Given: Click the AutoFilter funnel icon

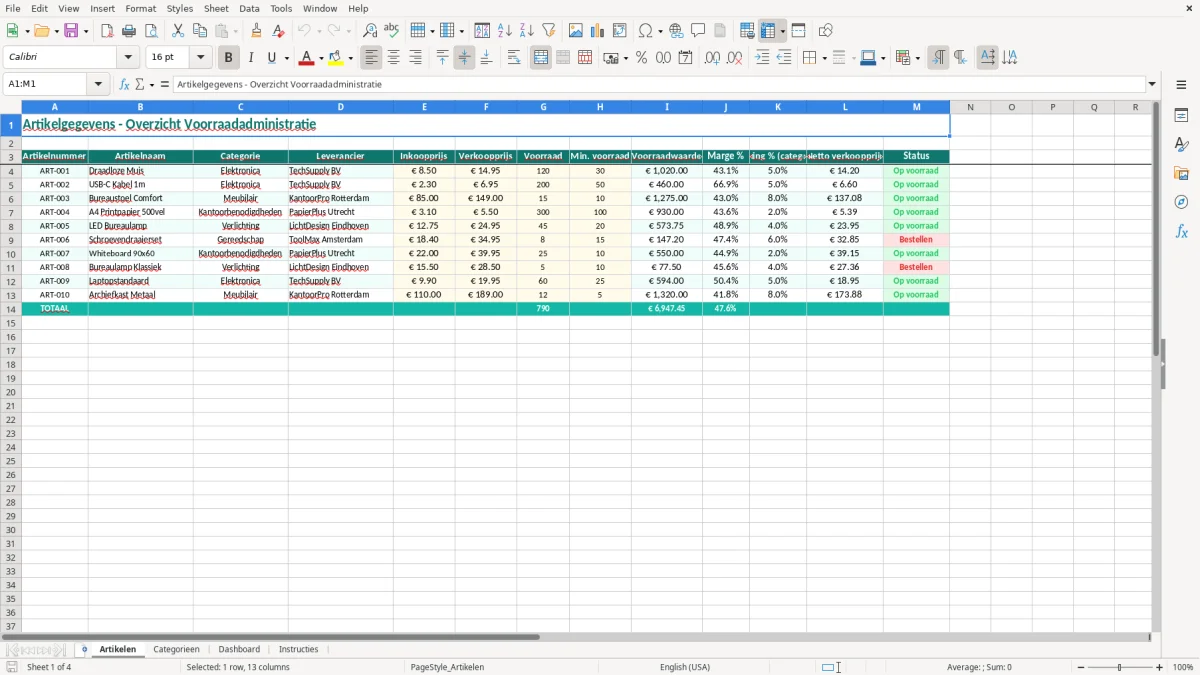Looking at the screenshot, I should pos(549,31).
